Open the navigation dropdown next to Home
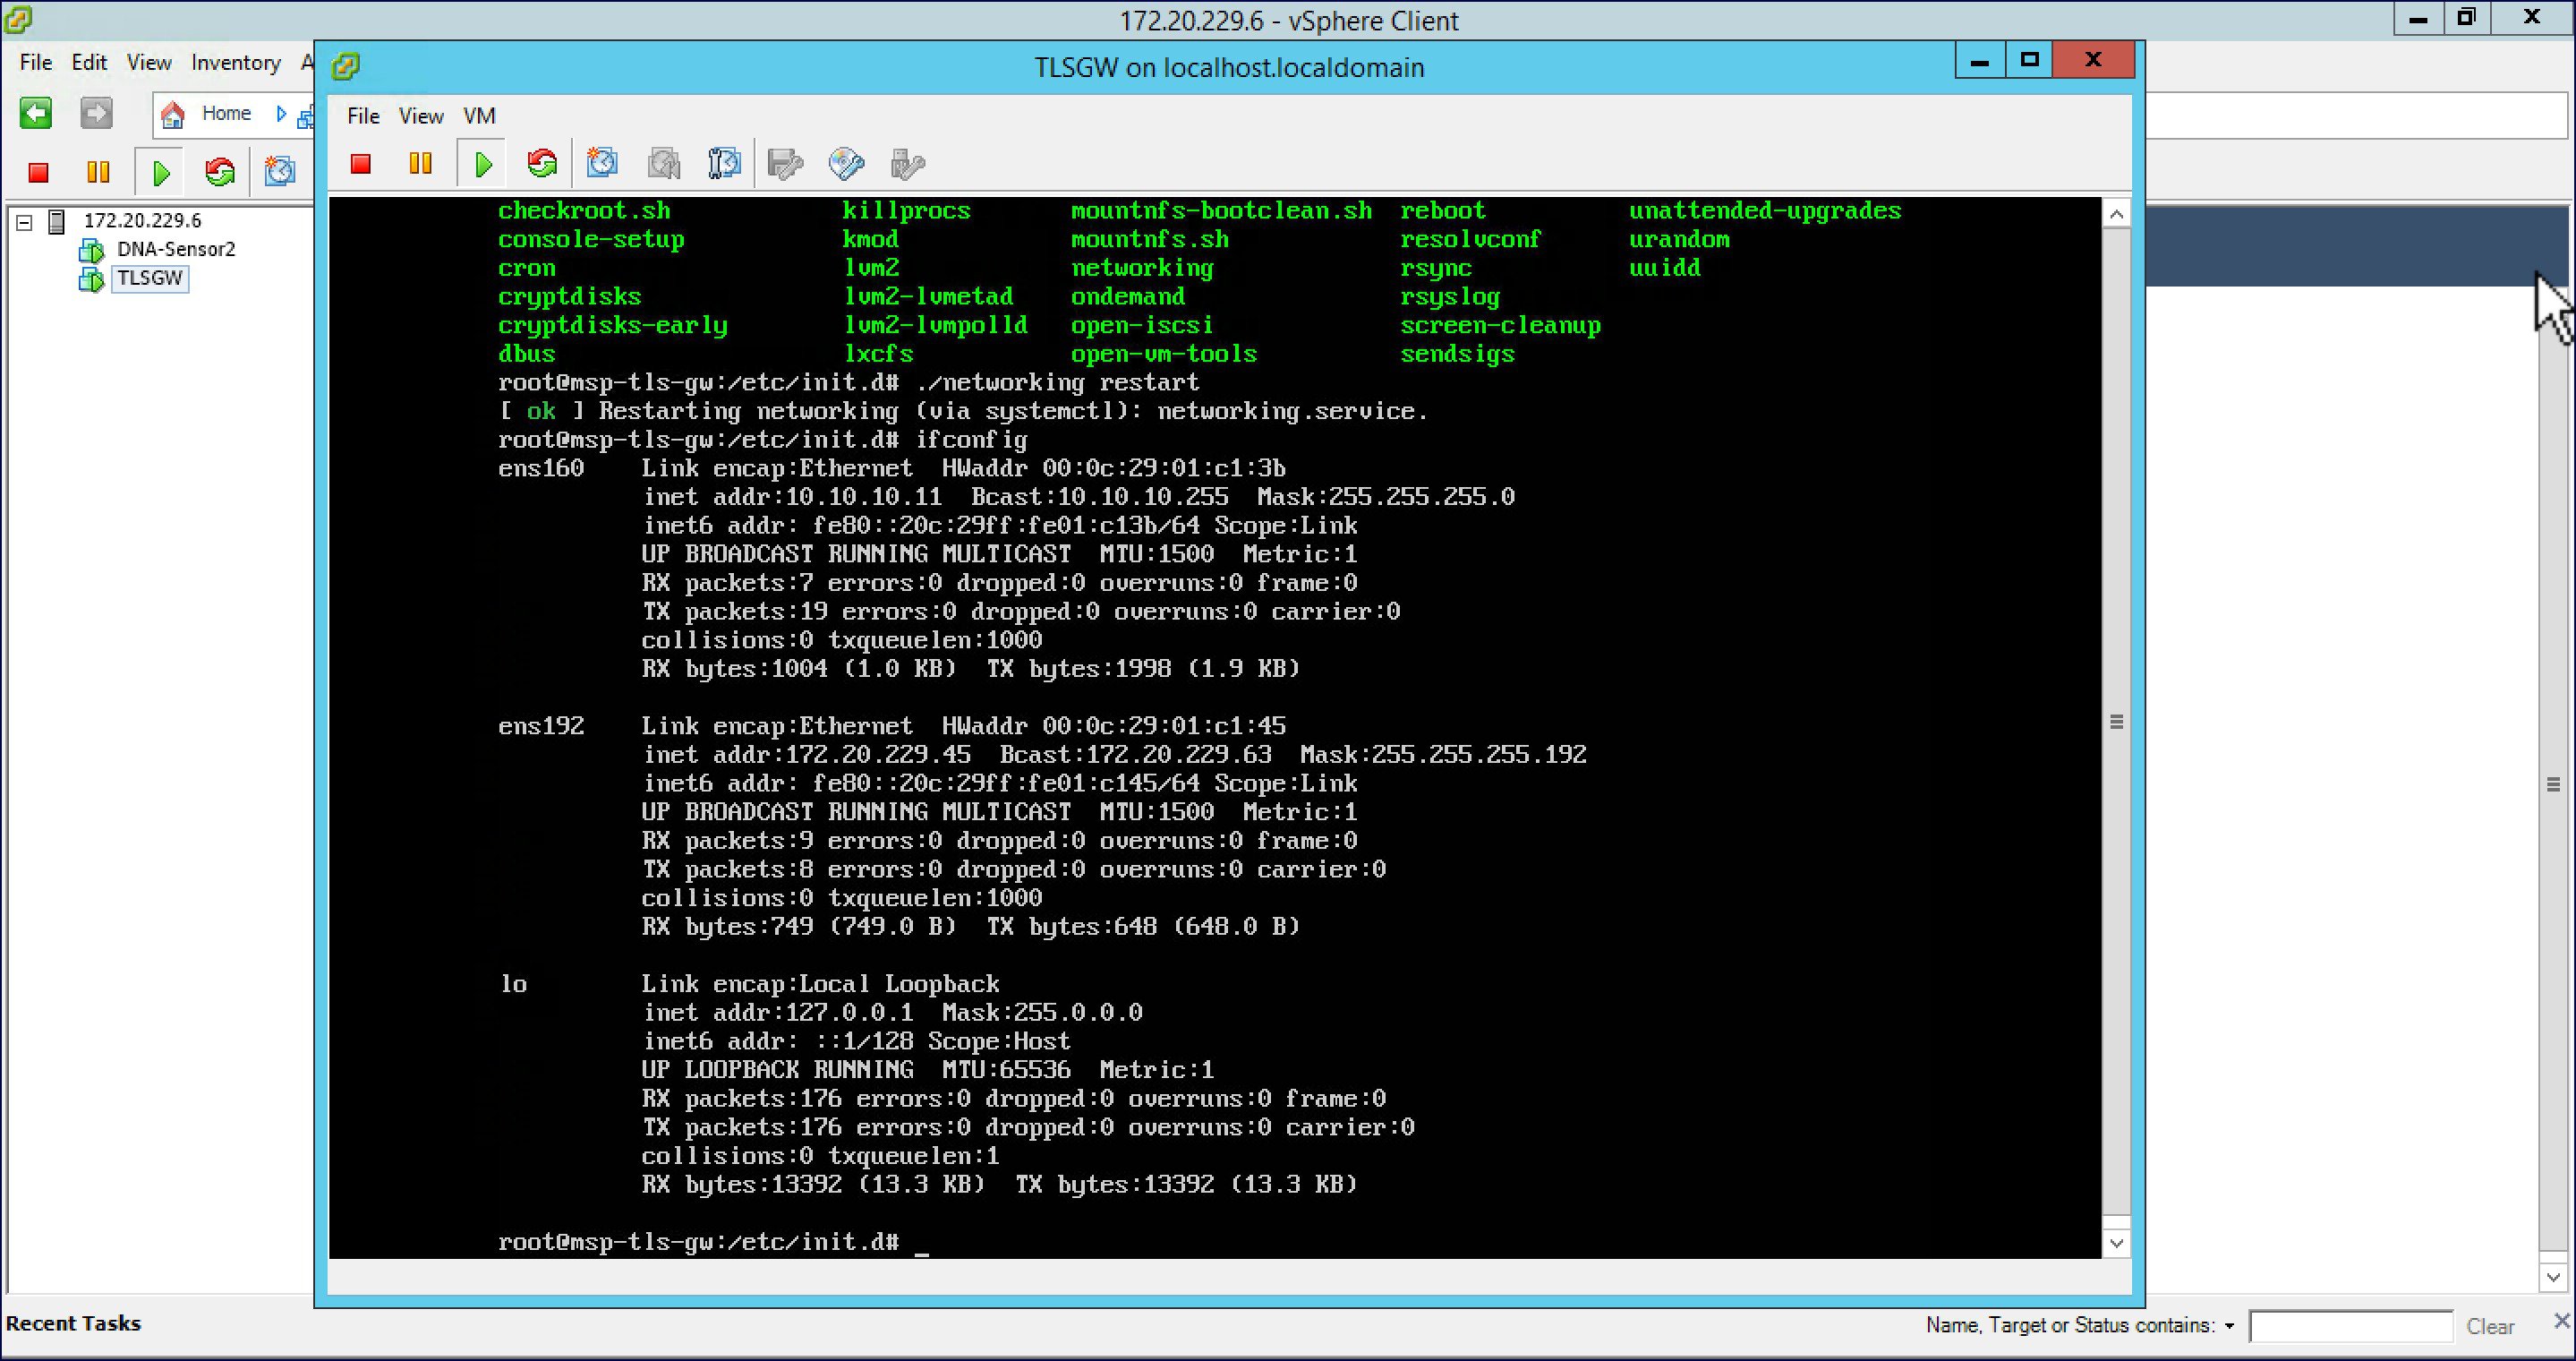The width and height of the screenshot is (2576, 1361). 281,113
